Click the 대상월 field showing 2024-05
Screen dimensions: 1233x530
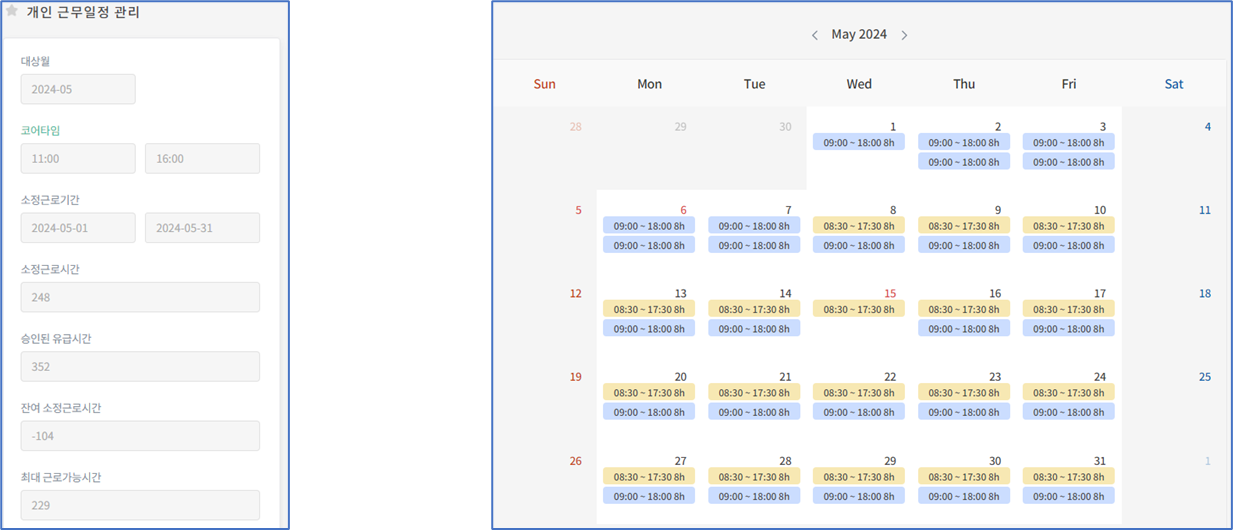(78, 89)
